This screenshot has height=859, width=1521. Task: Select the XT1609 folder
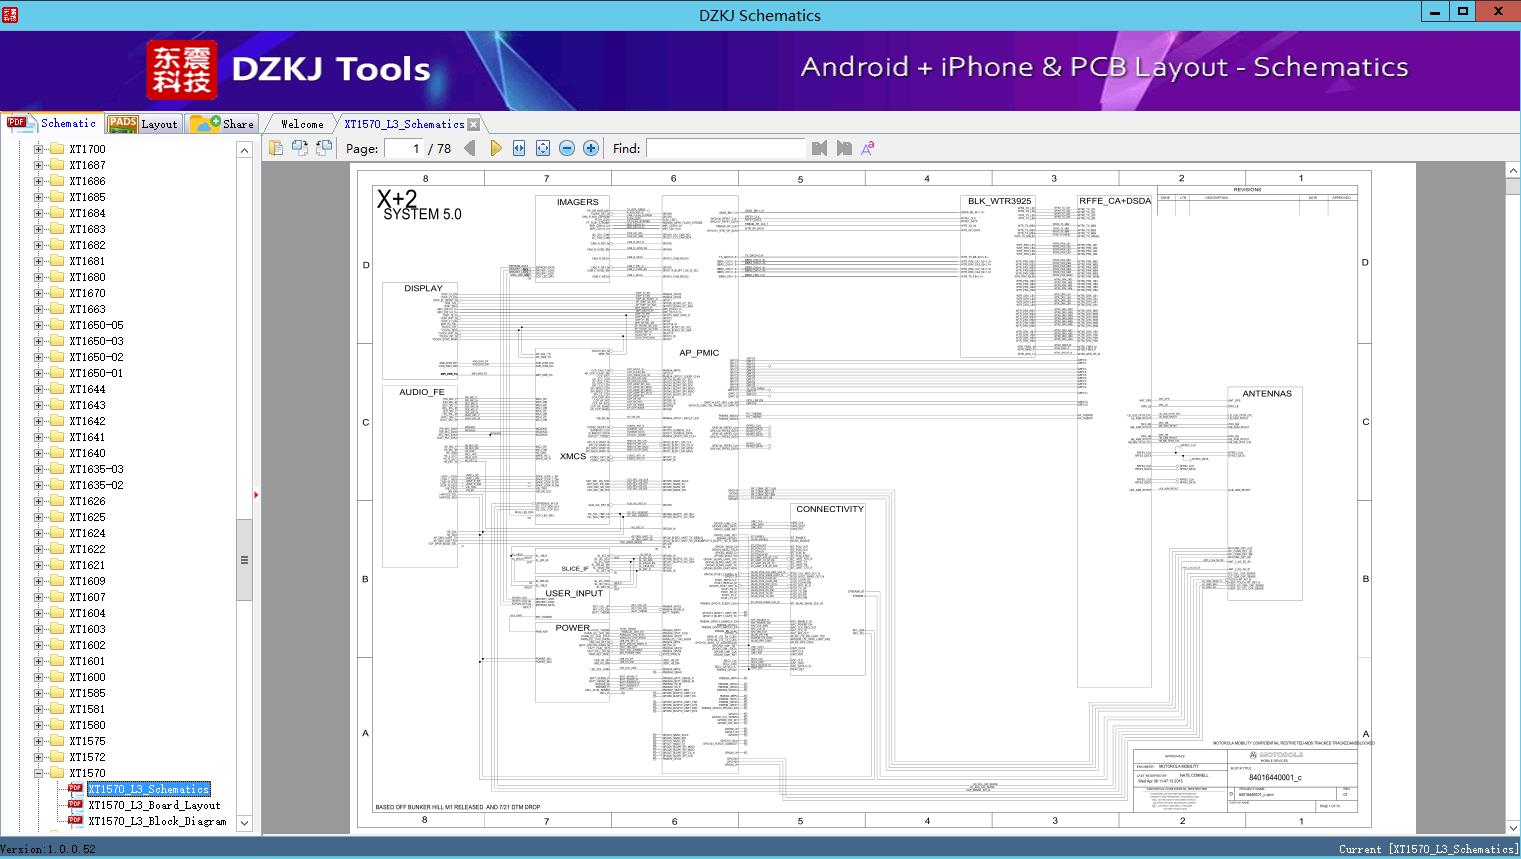coord(87,581)
